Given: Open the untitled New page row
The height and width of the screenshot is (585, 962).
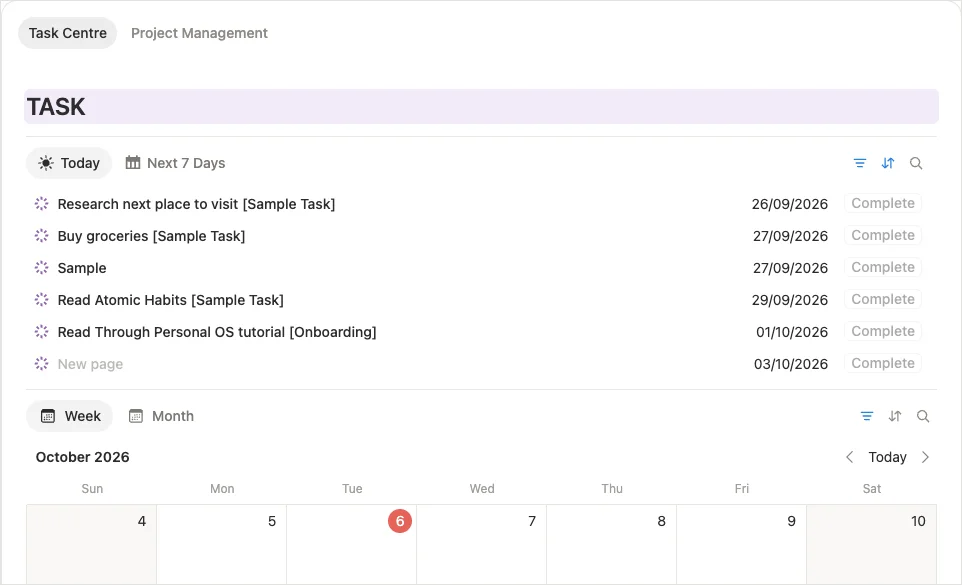Looking at the screenshot, I should tap(90, 364).
